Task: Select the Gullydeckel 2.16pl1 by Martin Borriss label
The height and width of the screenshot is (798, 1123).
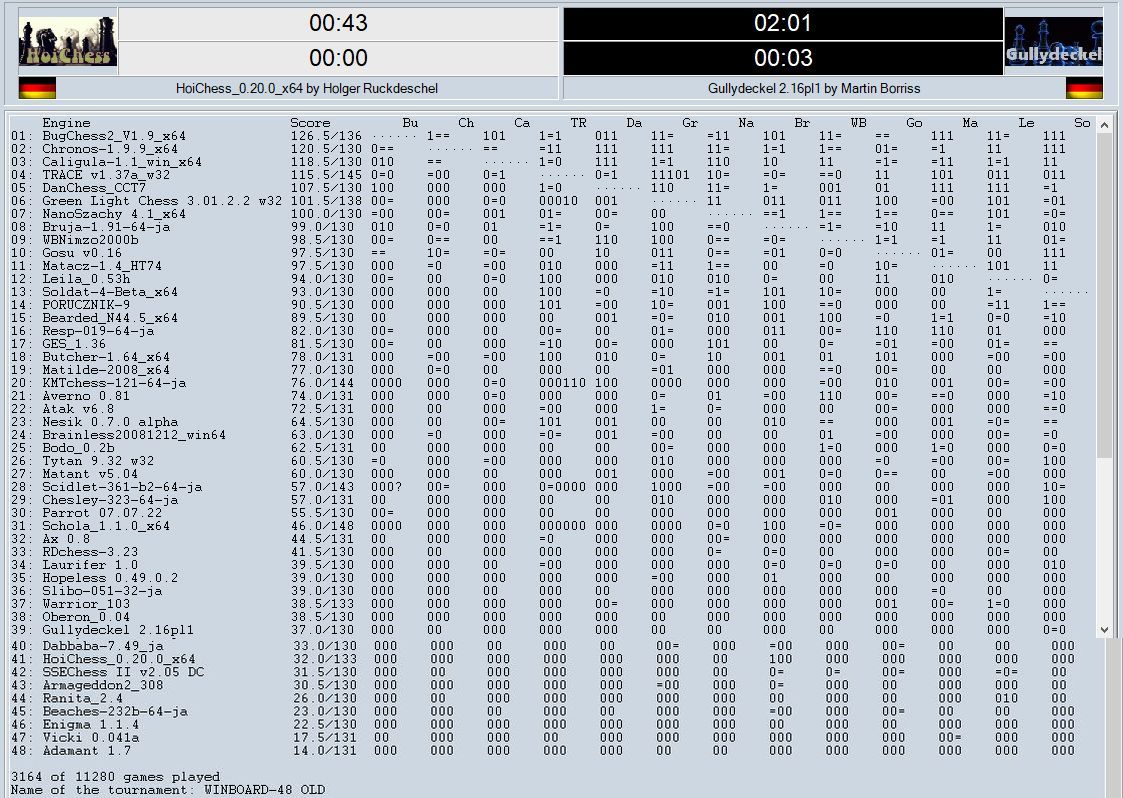Action: pos(814,89)
